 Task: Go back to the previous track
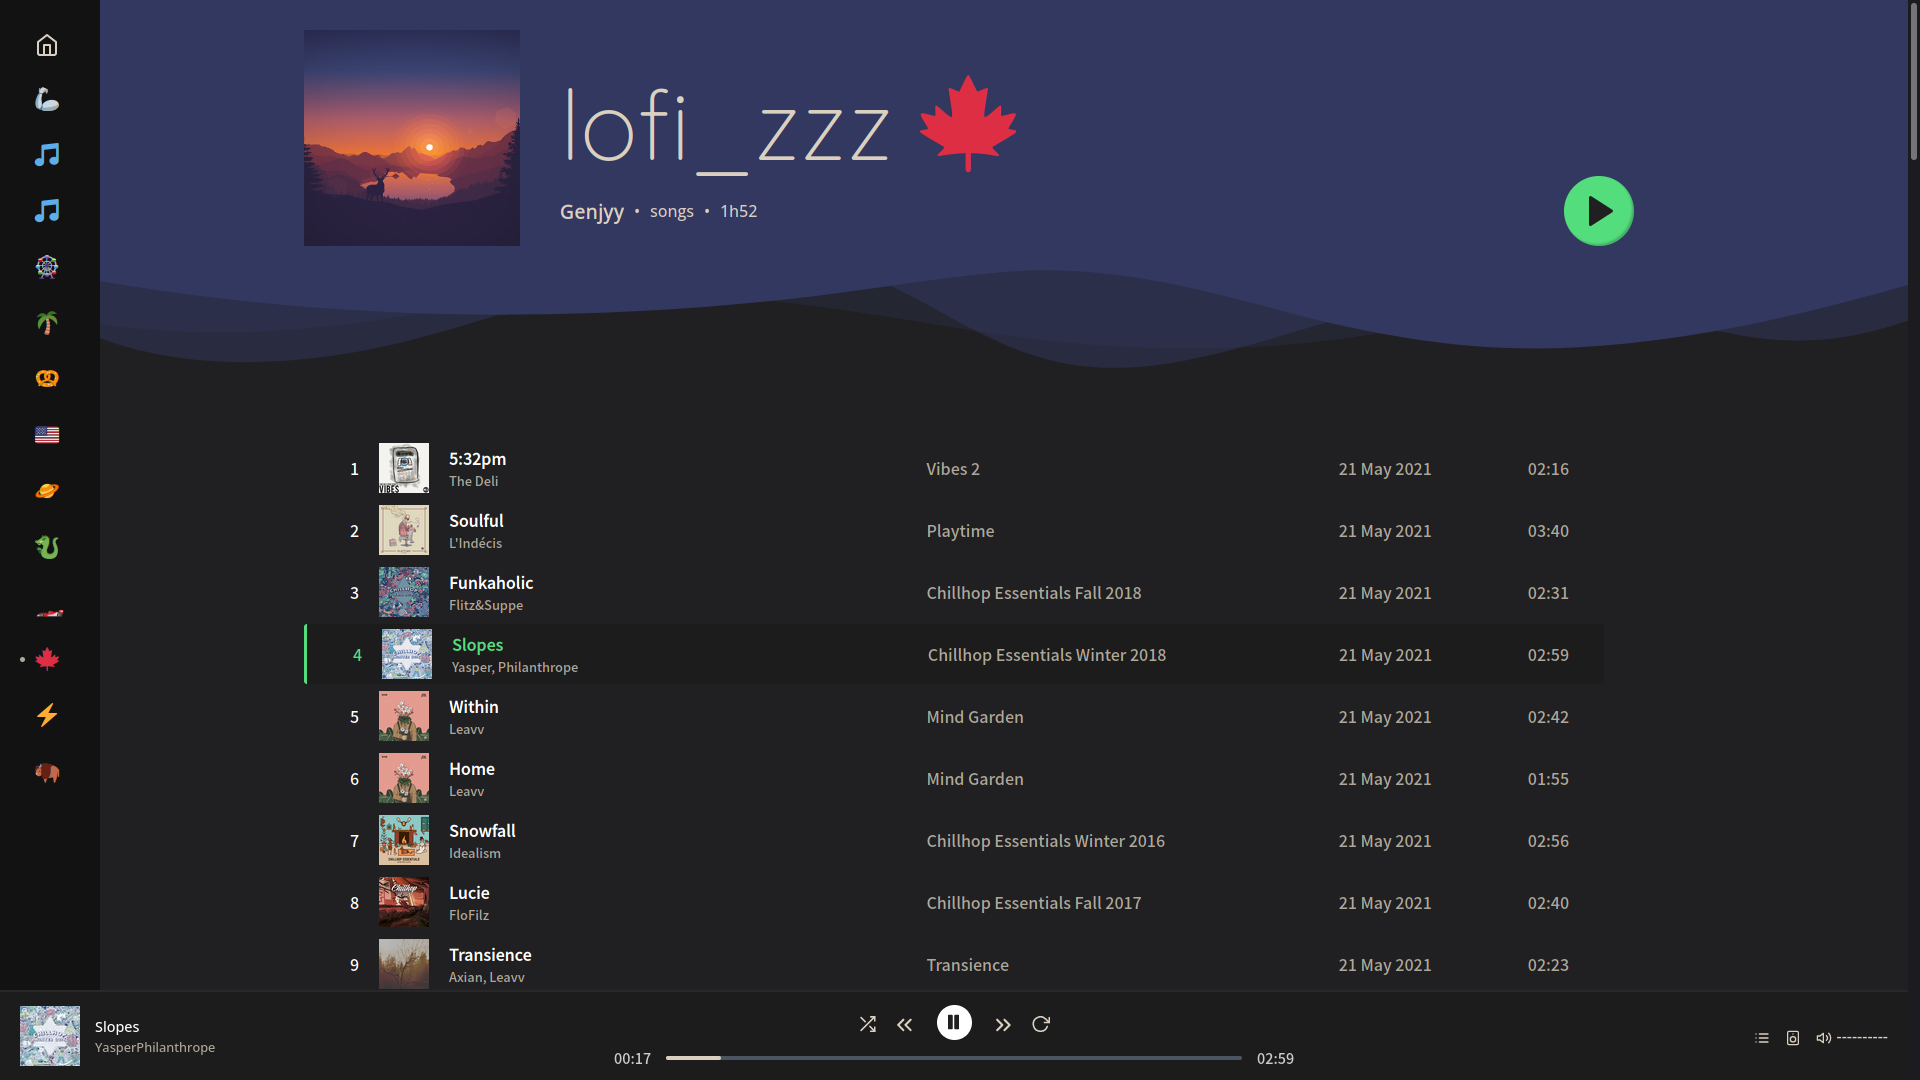pos(905,1024)
